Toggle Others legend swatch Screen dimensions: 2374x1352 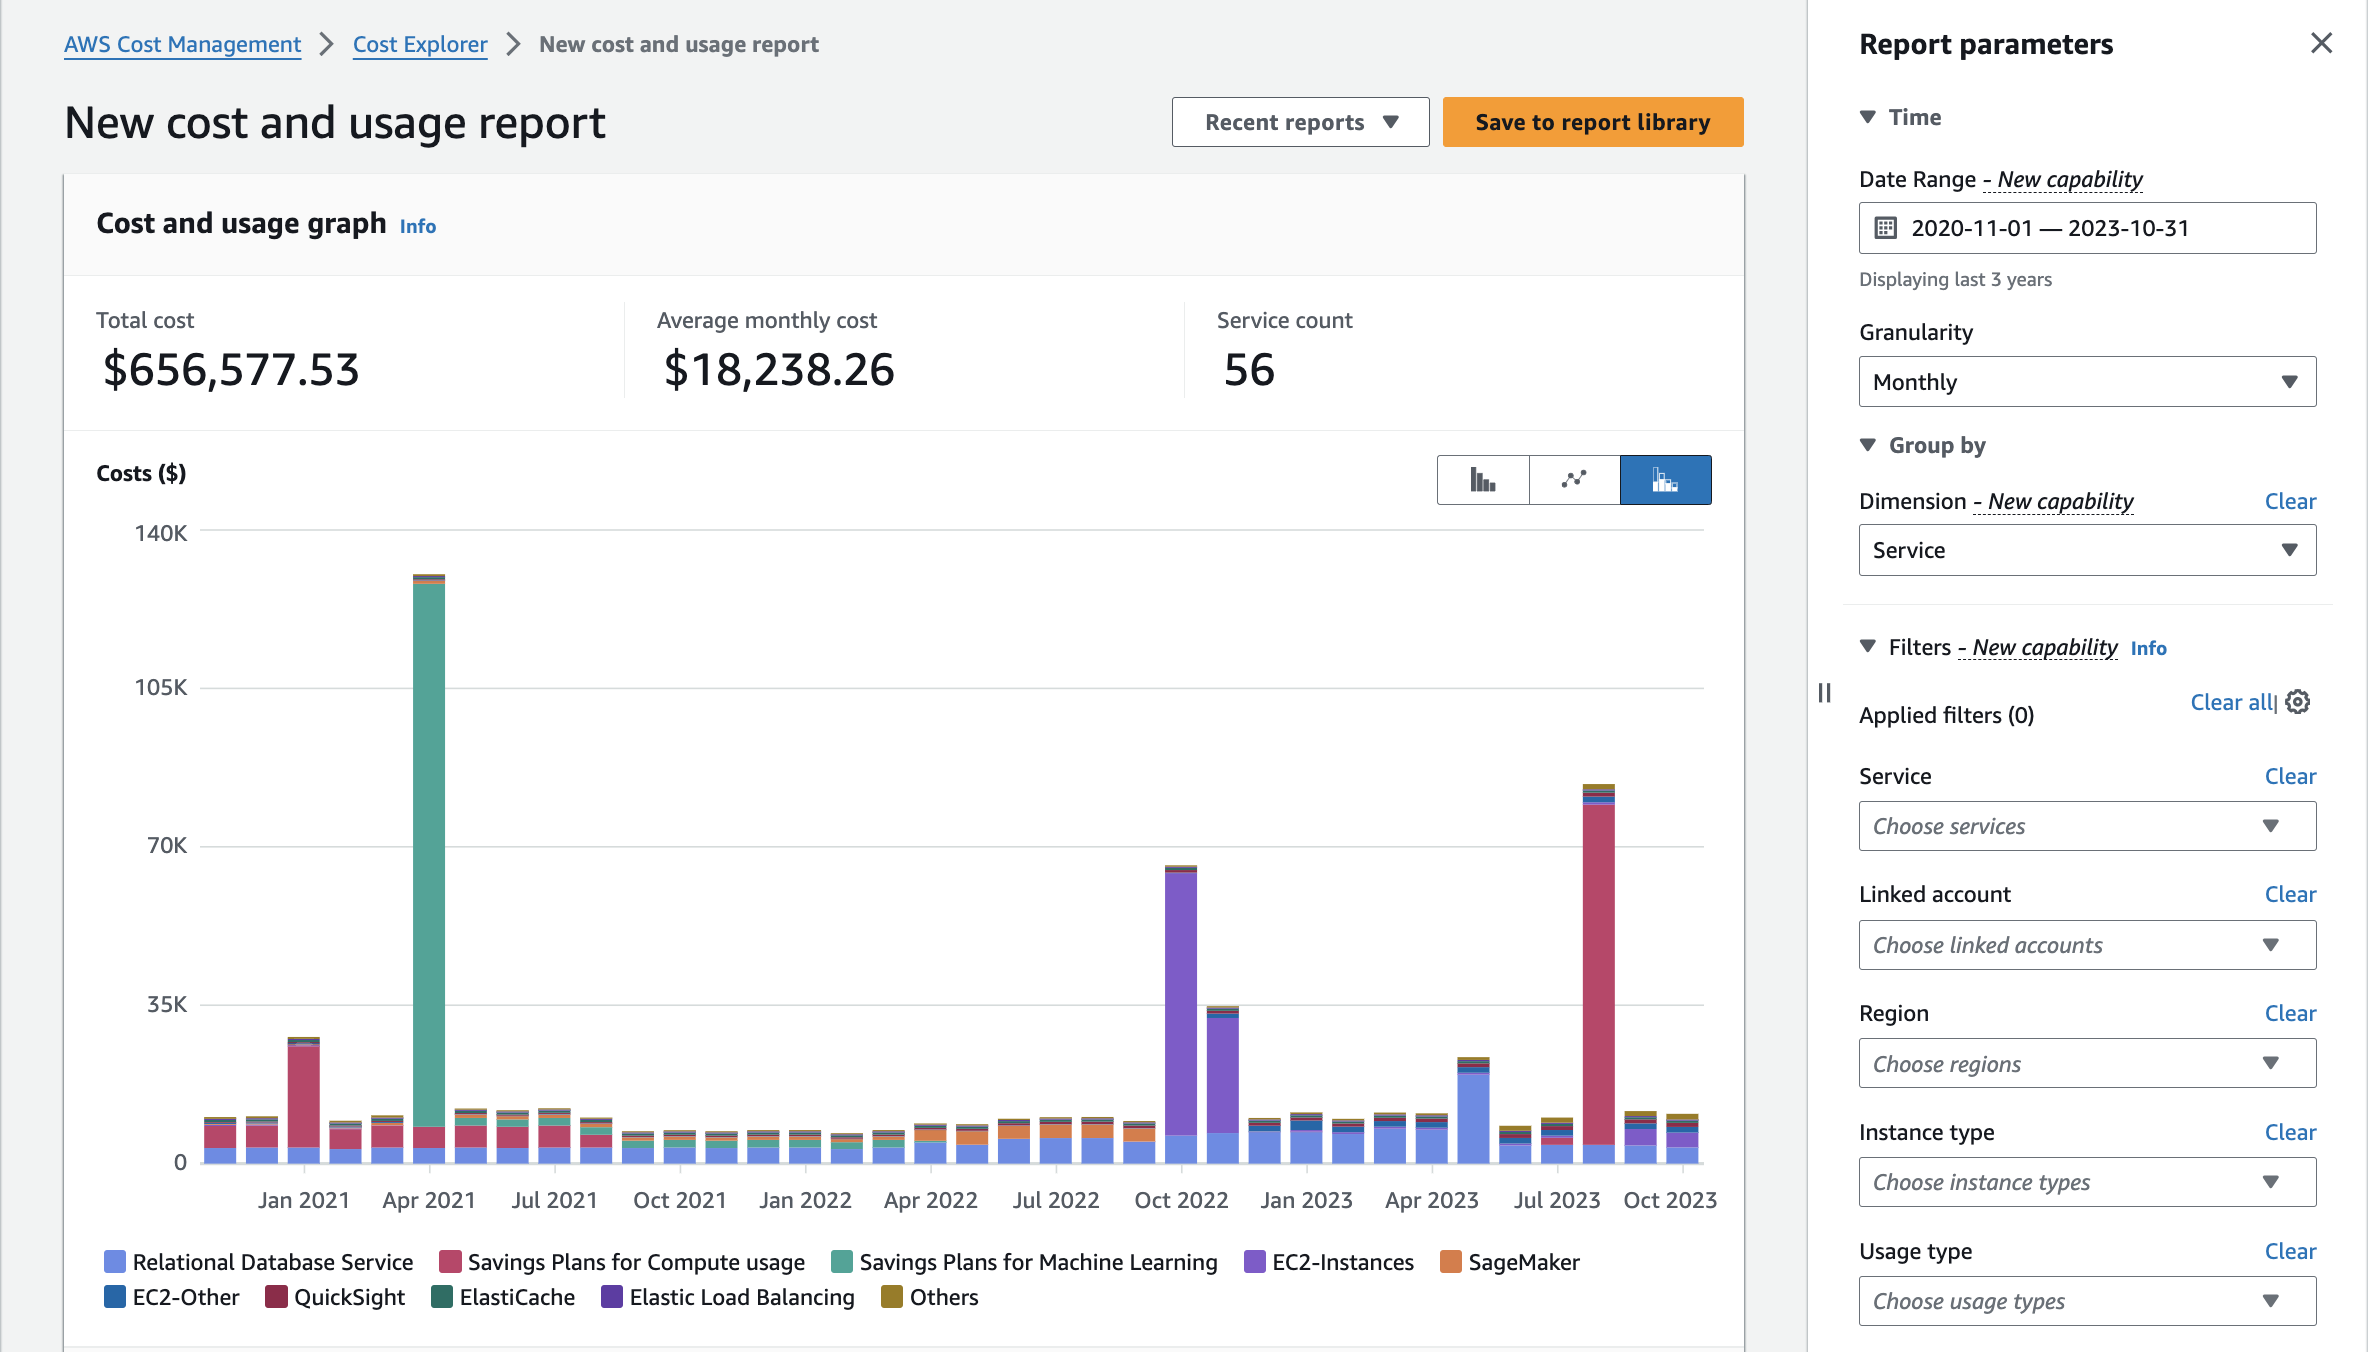tap(892, 1297)
